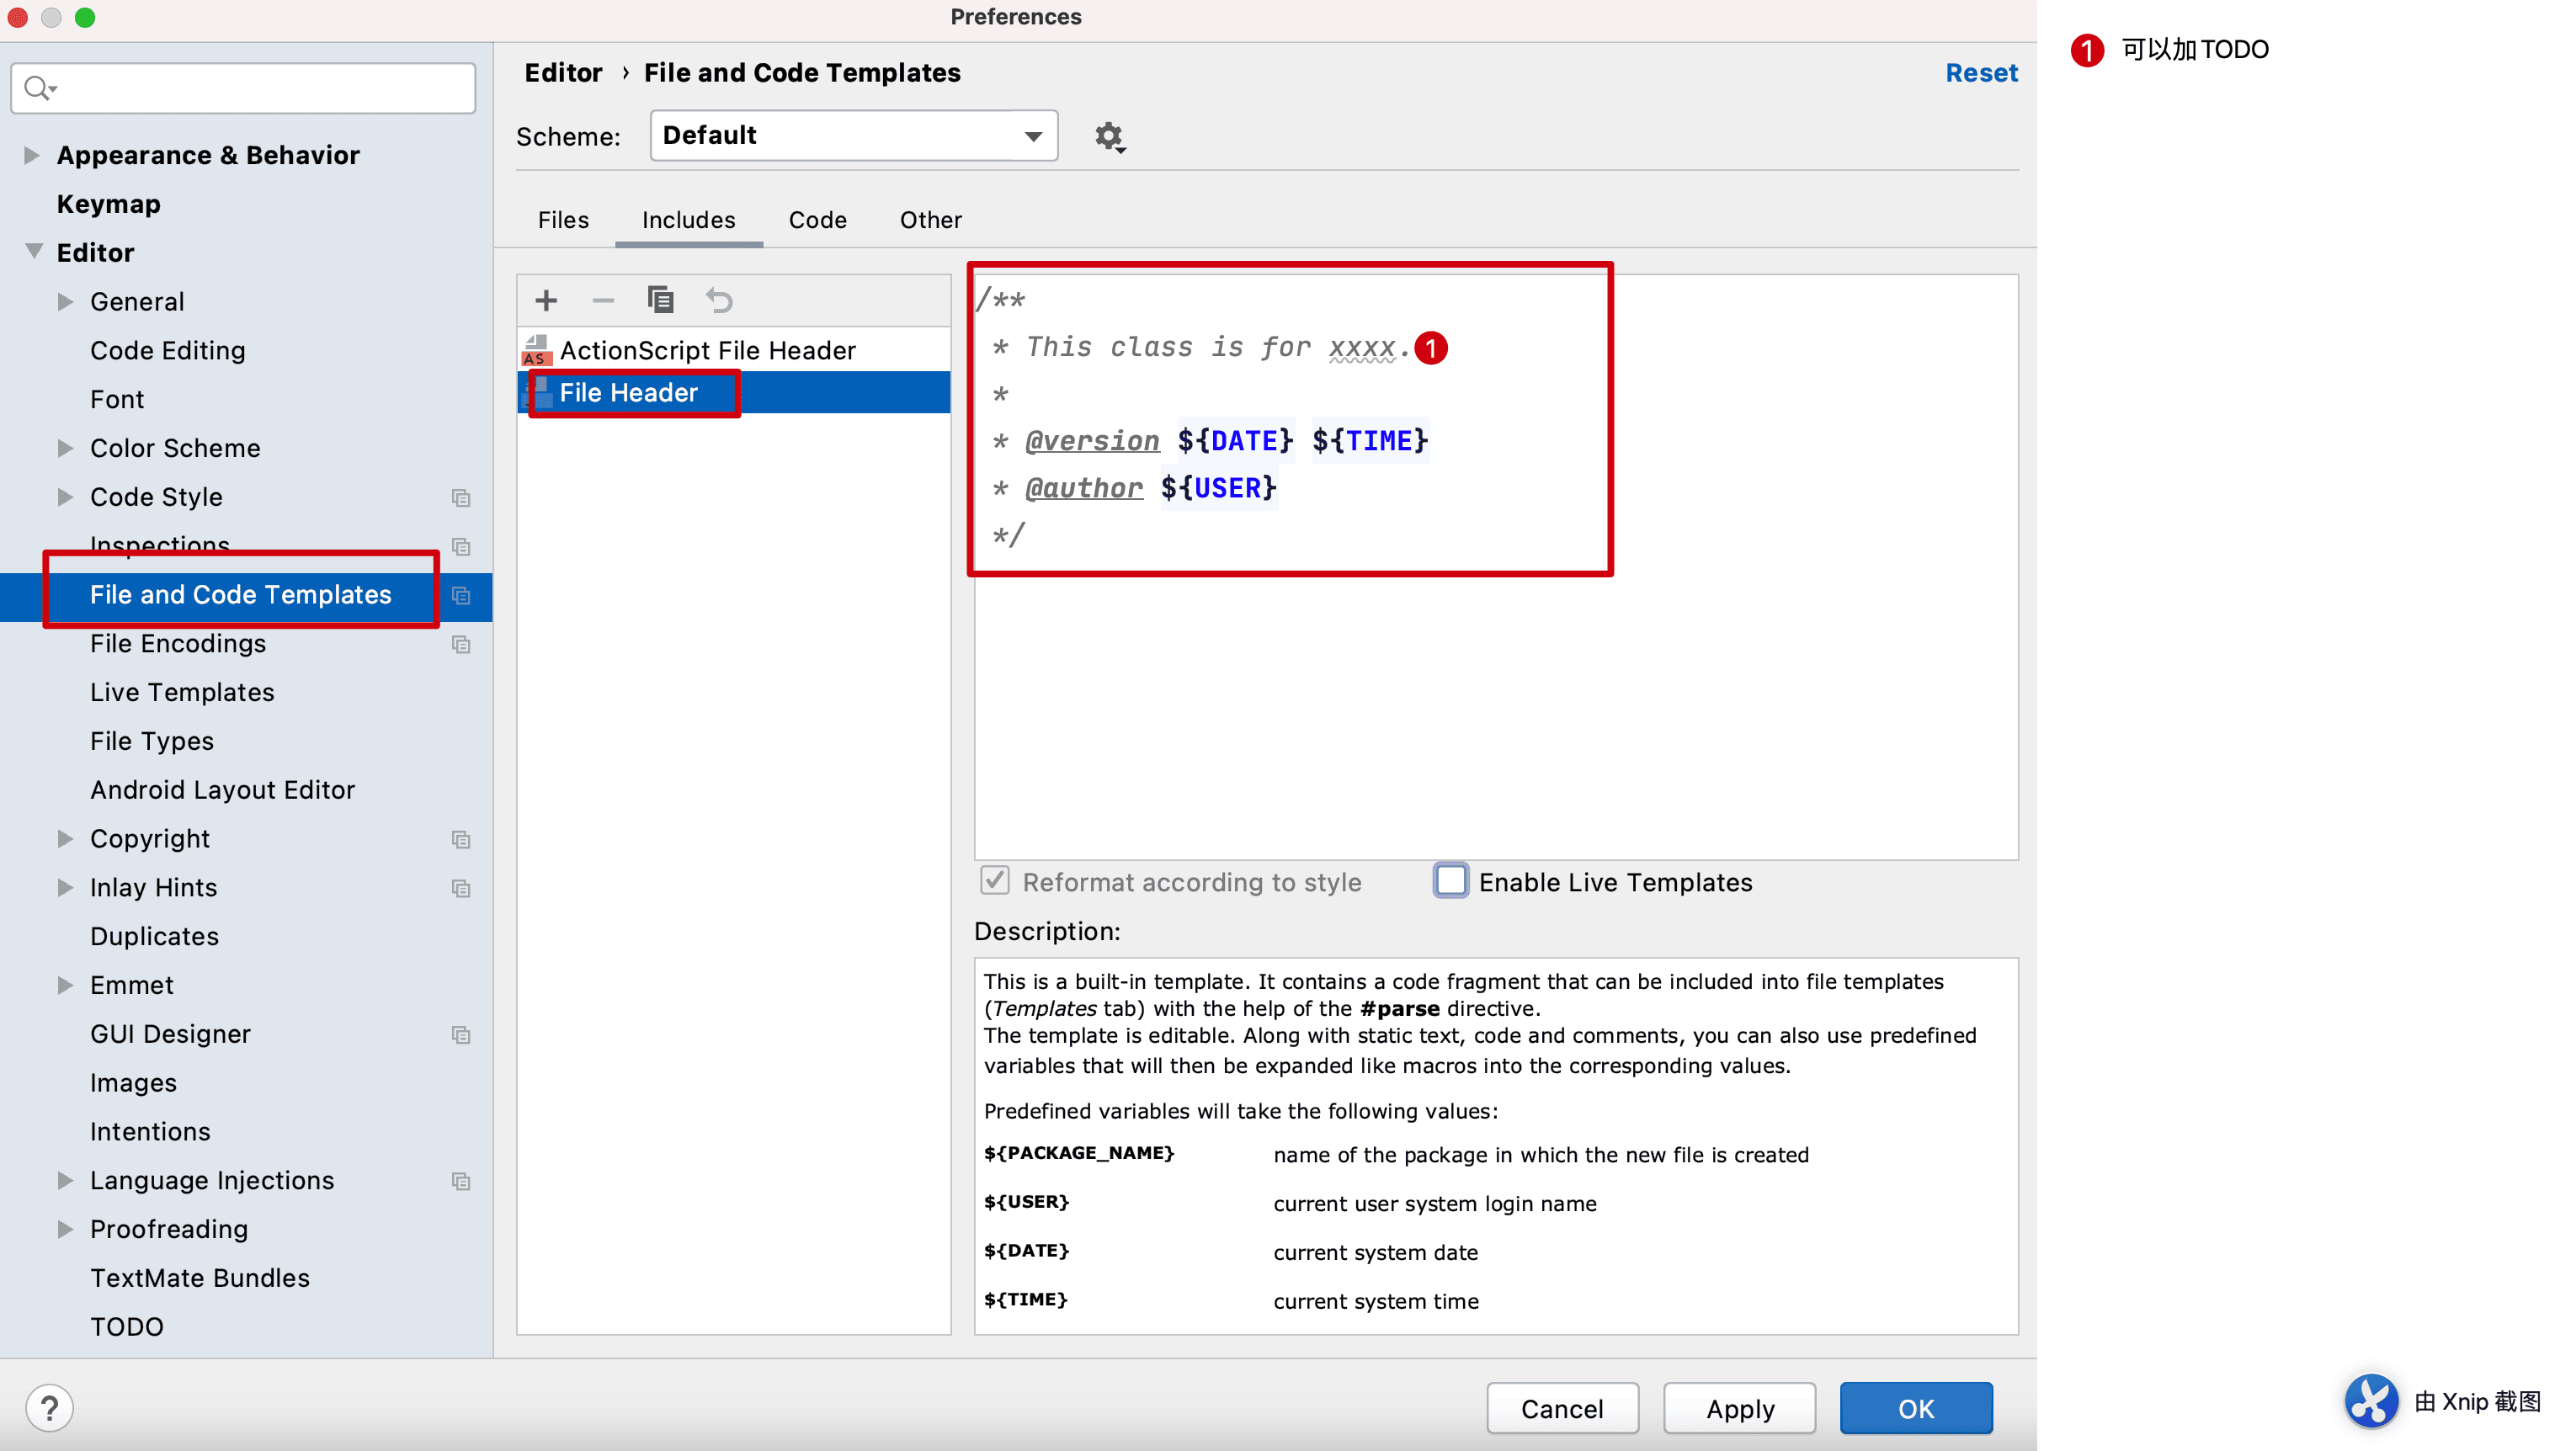Click the copy icon beside Code Style
The image size is (2576, 1451).
(x=461, y=497)
